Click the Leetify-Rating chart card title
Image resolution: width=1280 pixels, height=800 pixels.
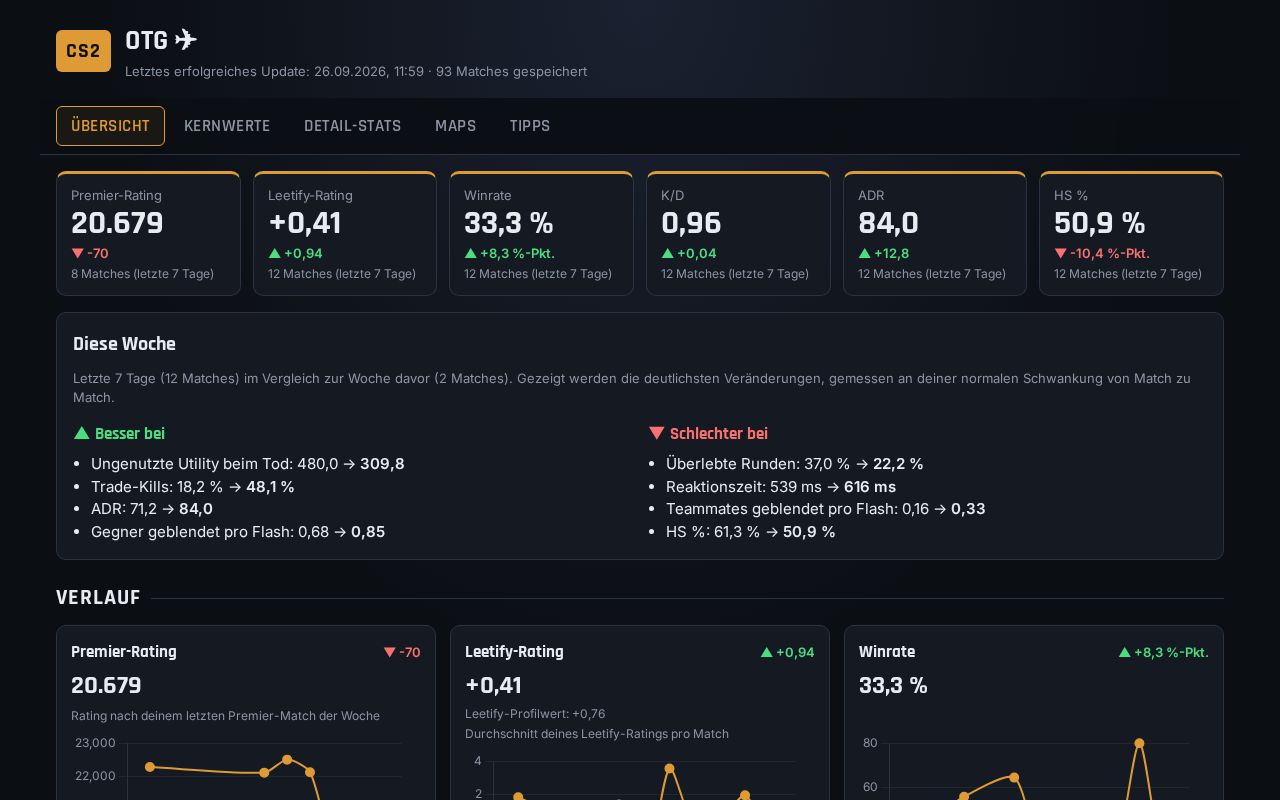tap(514, 652)
